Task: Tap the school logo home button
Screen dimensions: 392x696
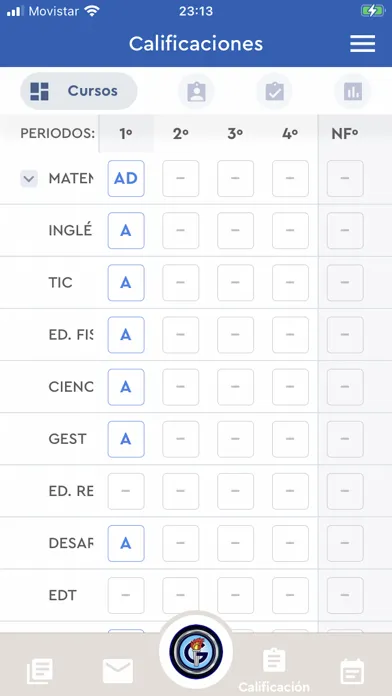Action: (196, 652)
